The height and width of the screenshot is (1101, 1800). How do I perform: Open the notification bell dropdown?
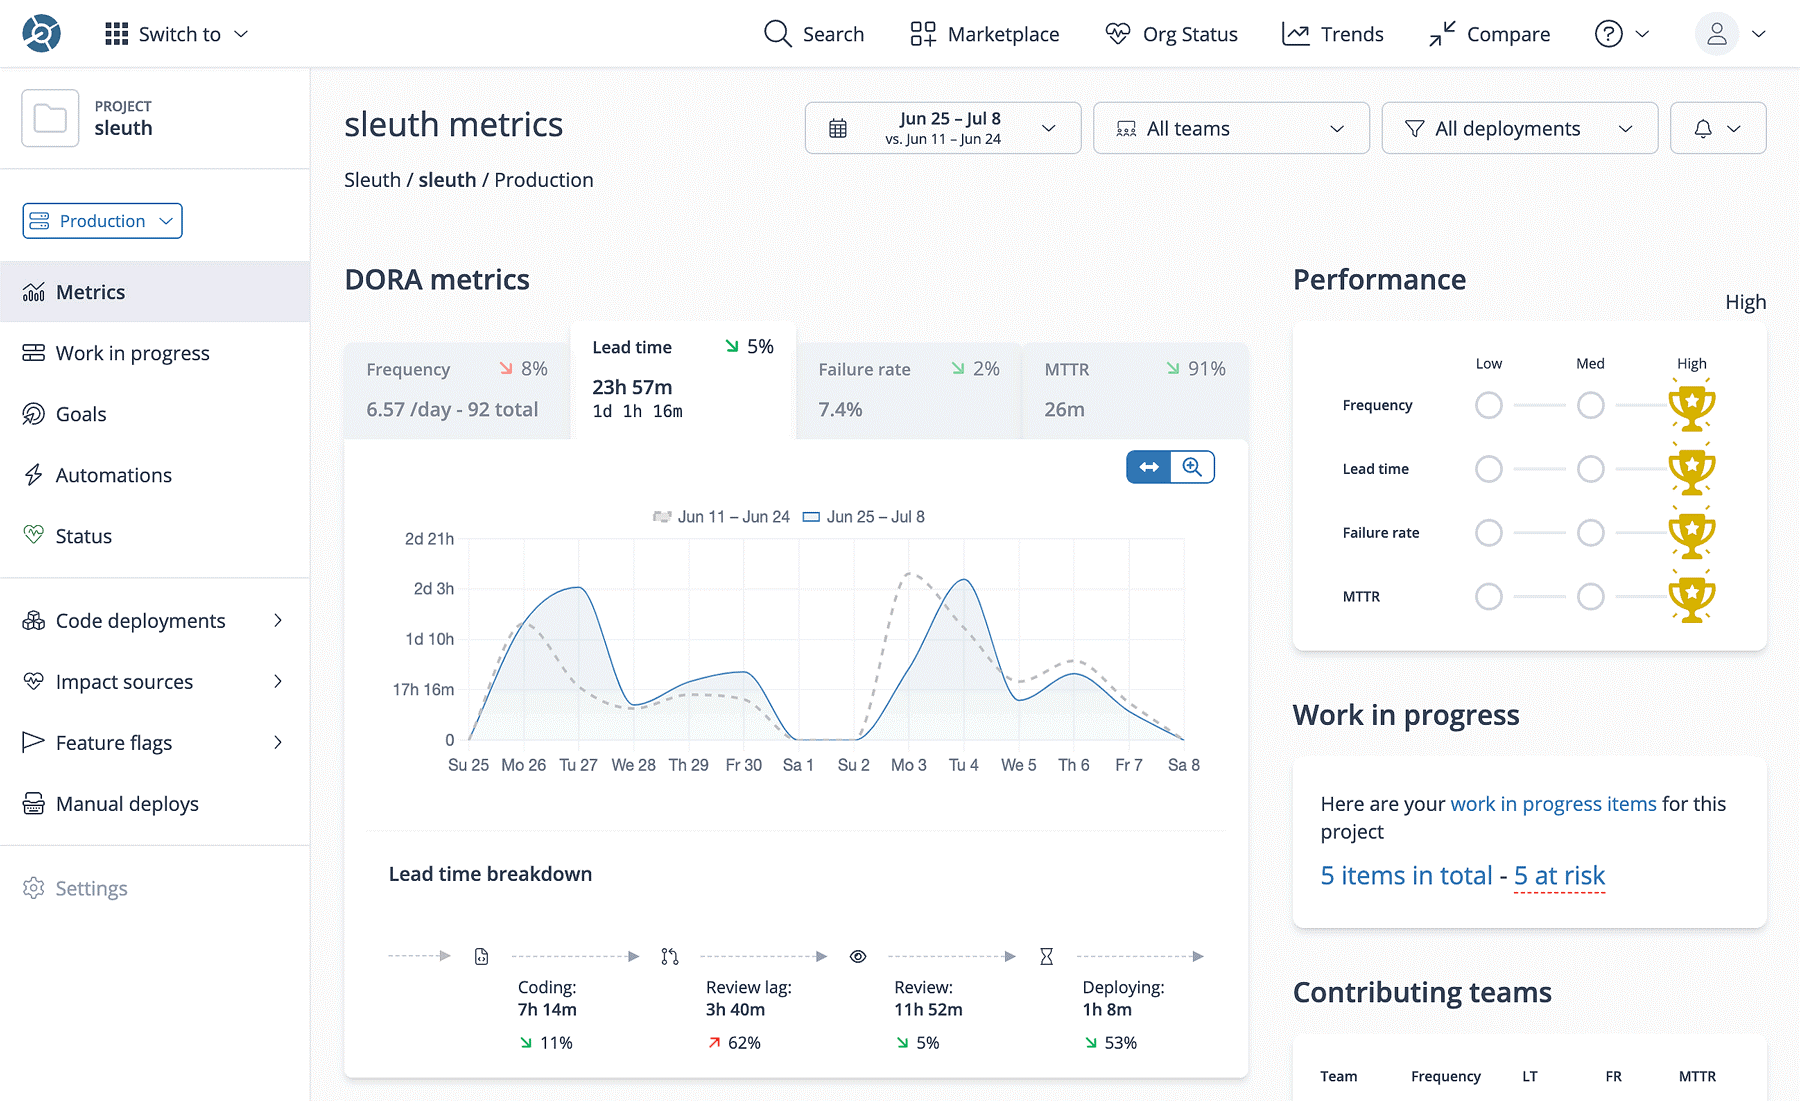[x=1717, y=128]
